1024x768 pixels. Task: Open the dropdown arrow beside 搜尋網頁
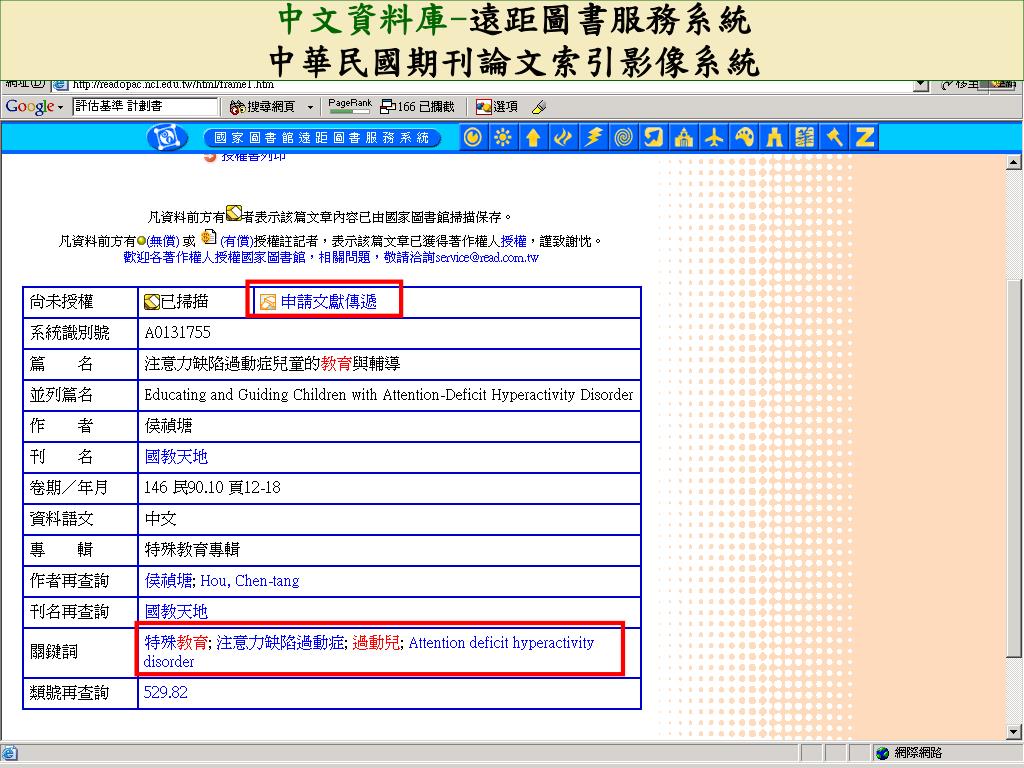(310, 106)
